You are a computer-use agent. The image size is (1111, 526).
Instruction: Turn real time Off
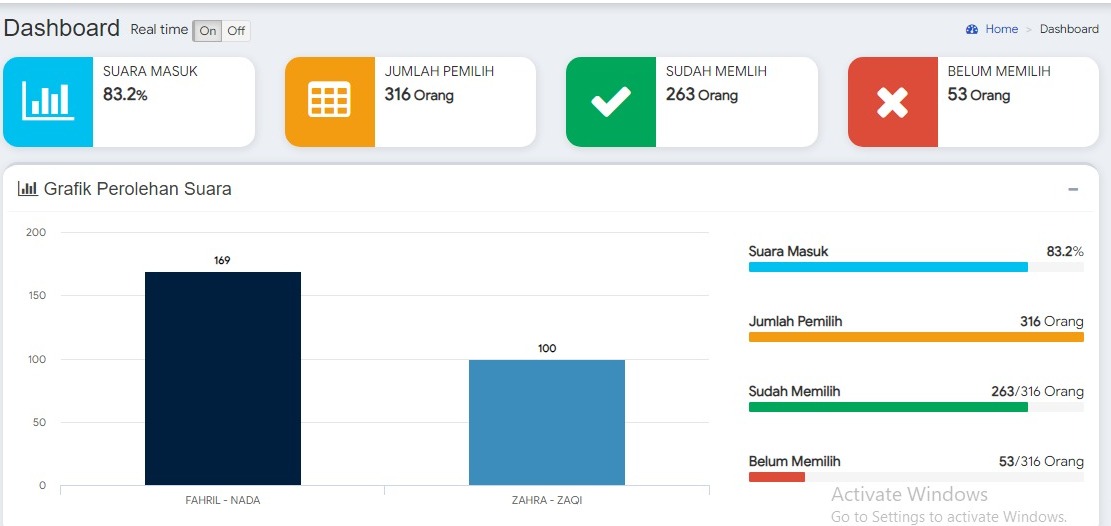(236, 31)
